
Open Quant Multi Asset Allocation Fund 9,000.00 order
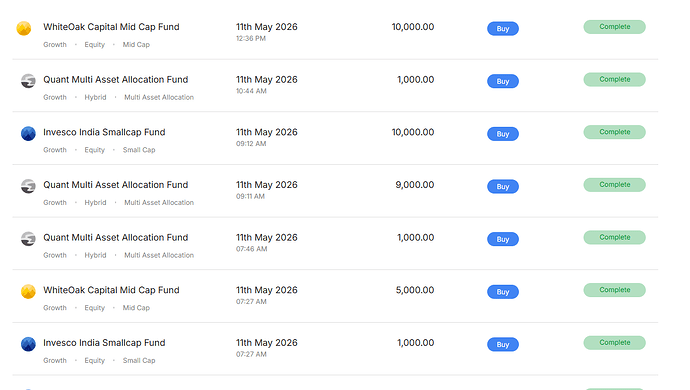[x=116, y=185]
